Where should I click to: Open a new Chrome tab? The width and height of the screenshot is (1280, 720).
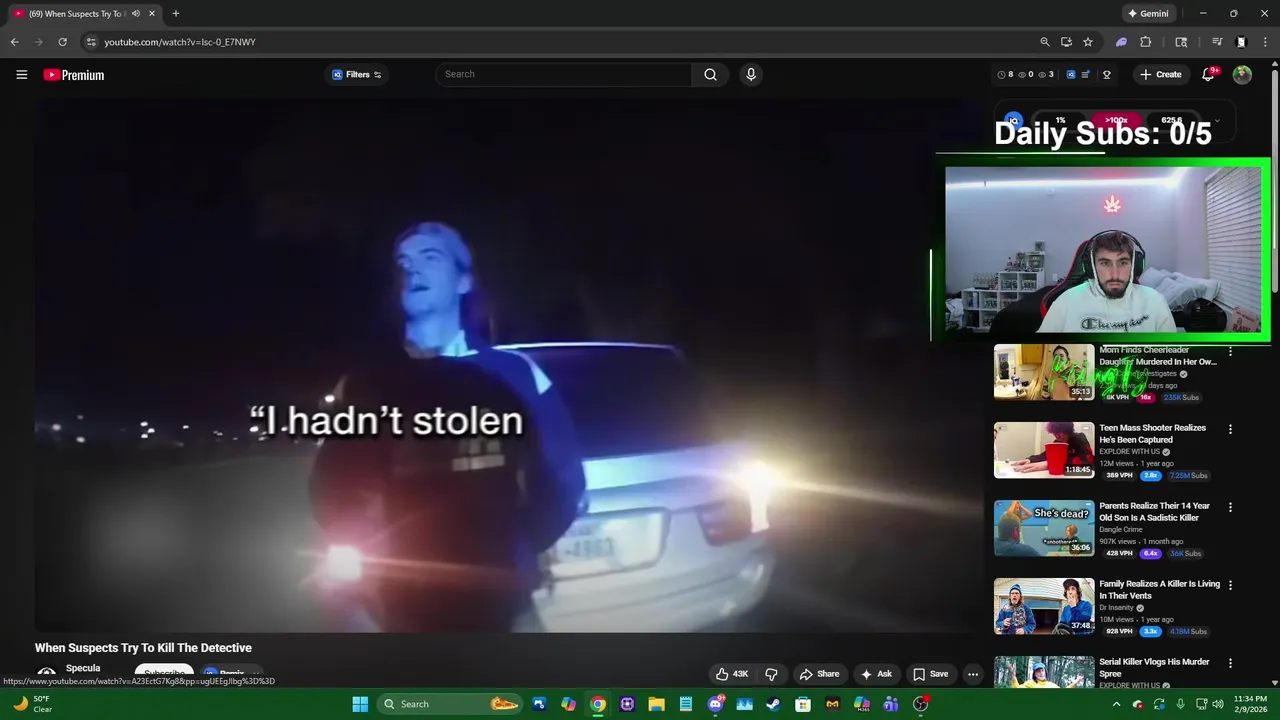click(176, 14)
